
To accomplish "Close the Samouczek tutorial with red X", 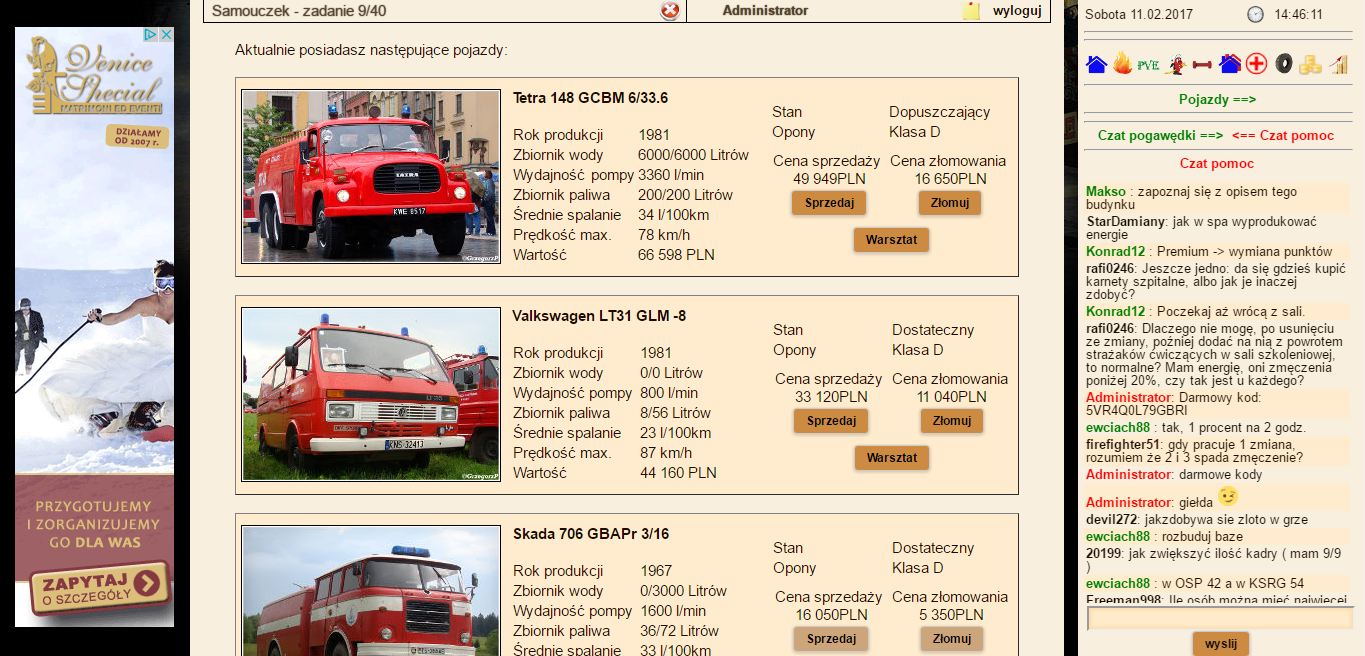I will [670, 11].
